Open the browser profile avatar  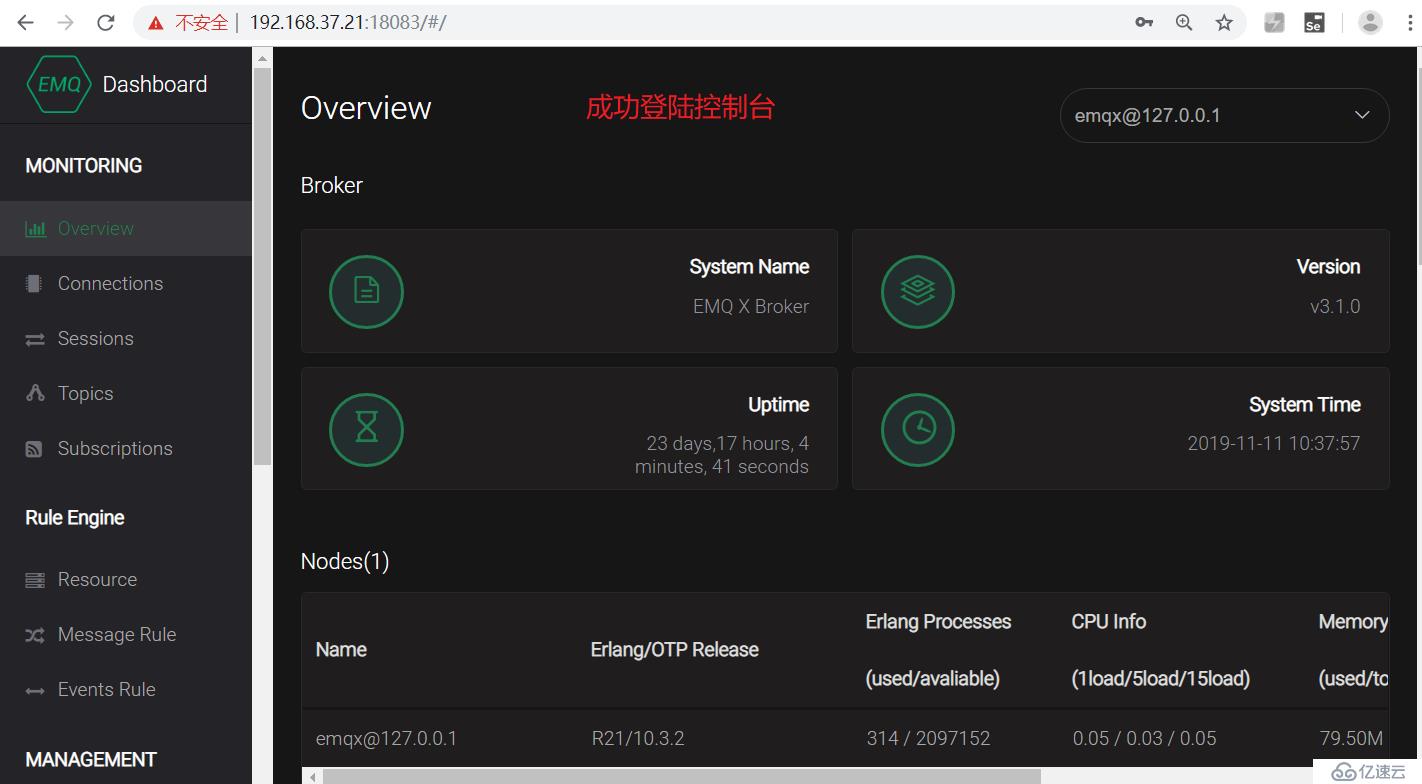tap(1370, 22)
